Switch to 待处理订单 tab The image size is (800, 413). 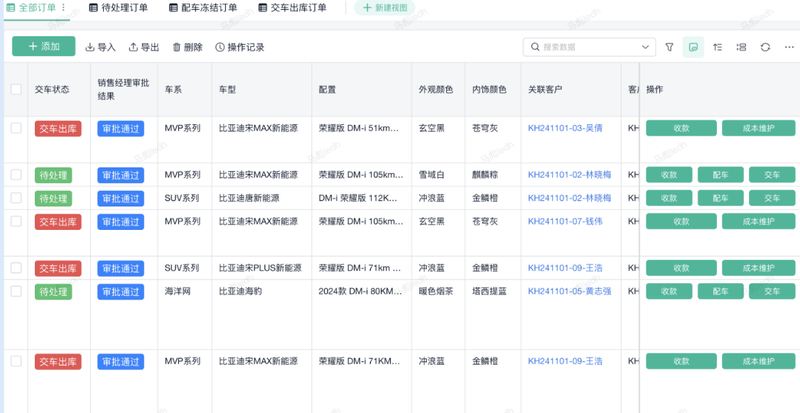tap(118, 8)
